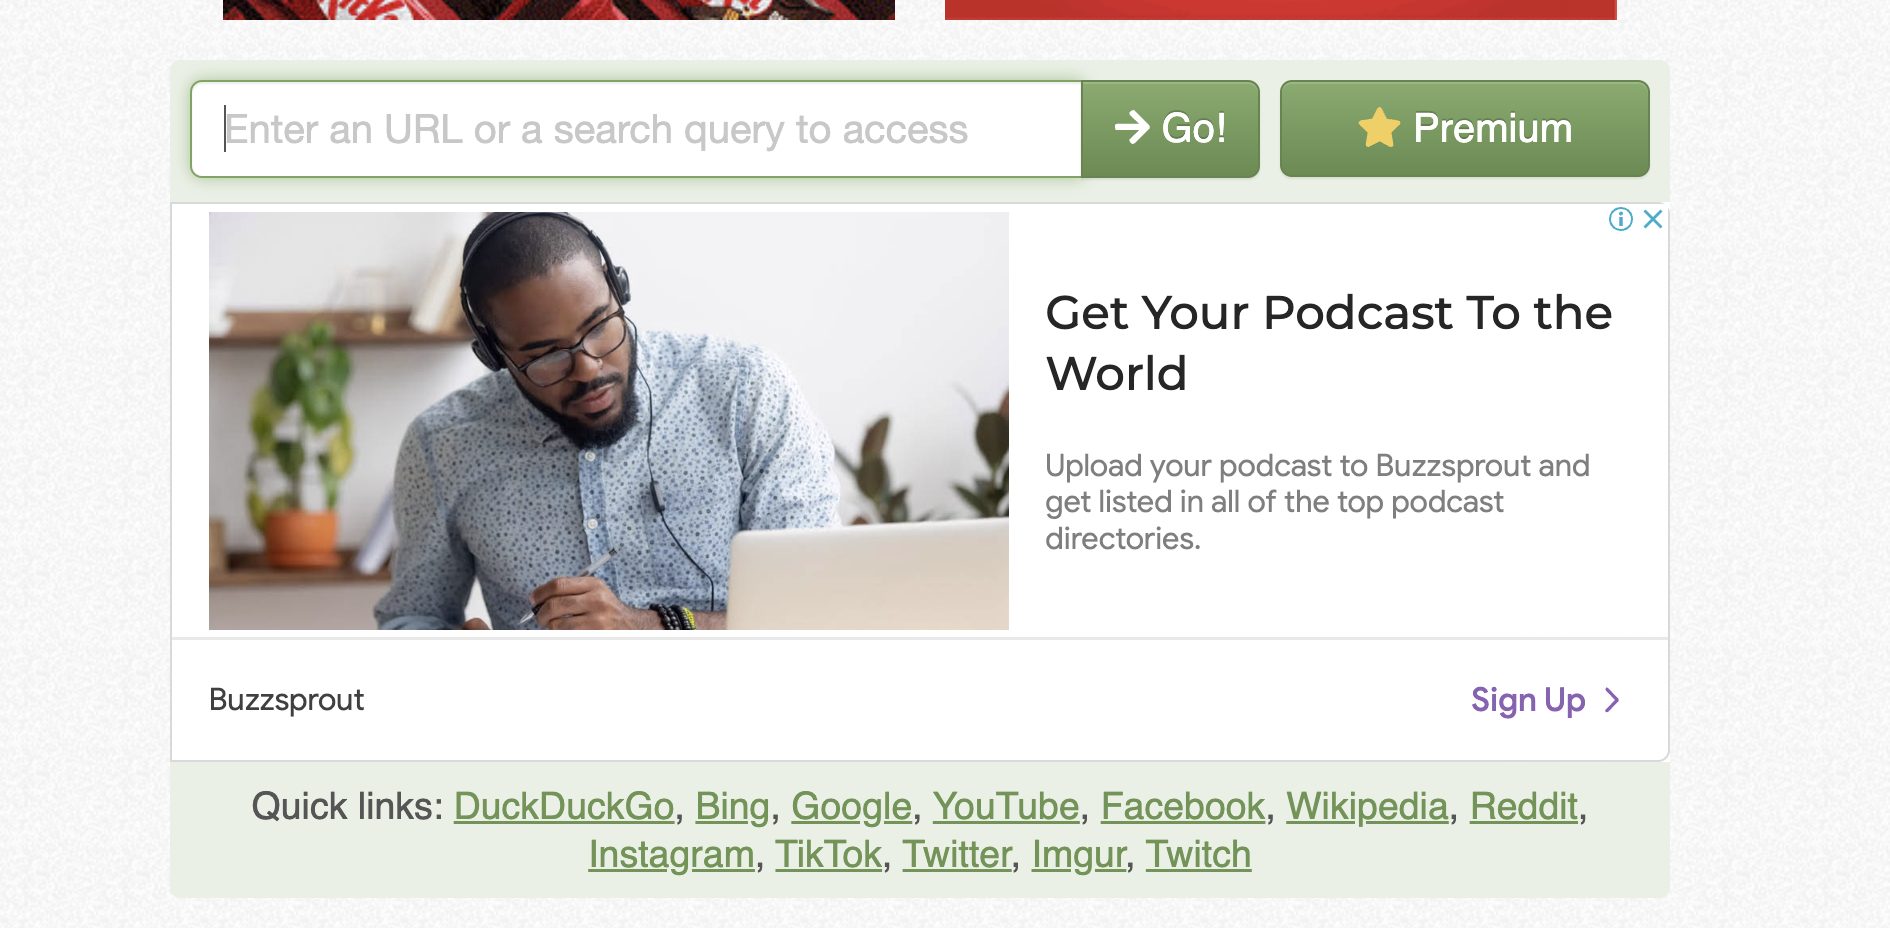Open the YouTube quick link
This screenshot has height=928, width=1890.
pos(1006,806)
